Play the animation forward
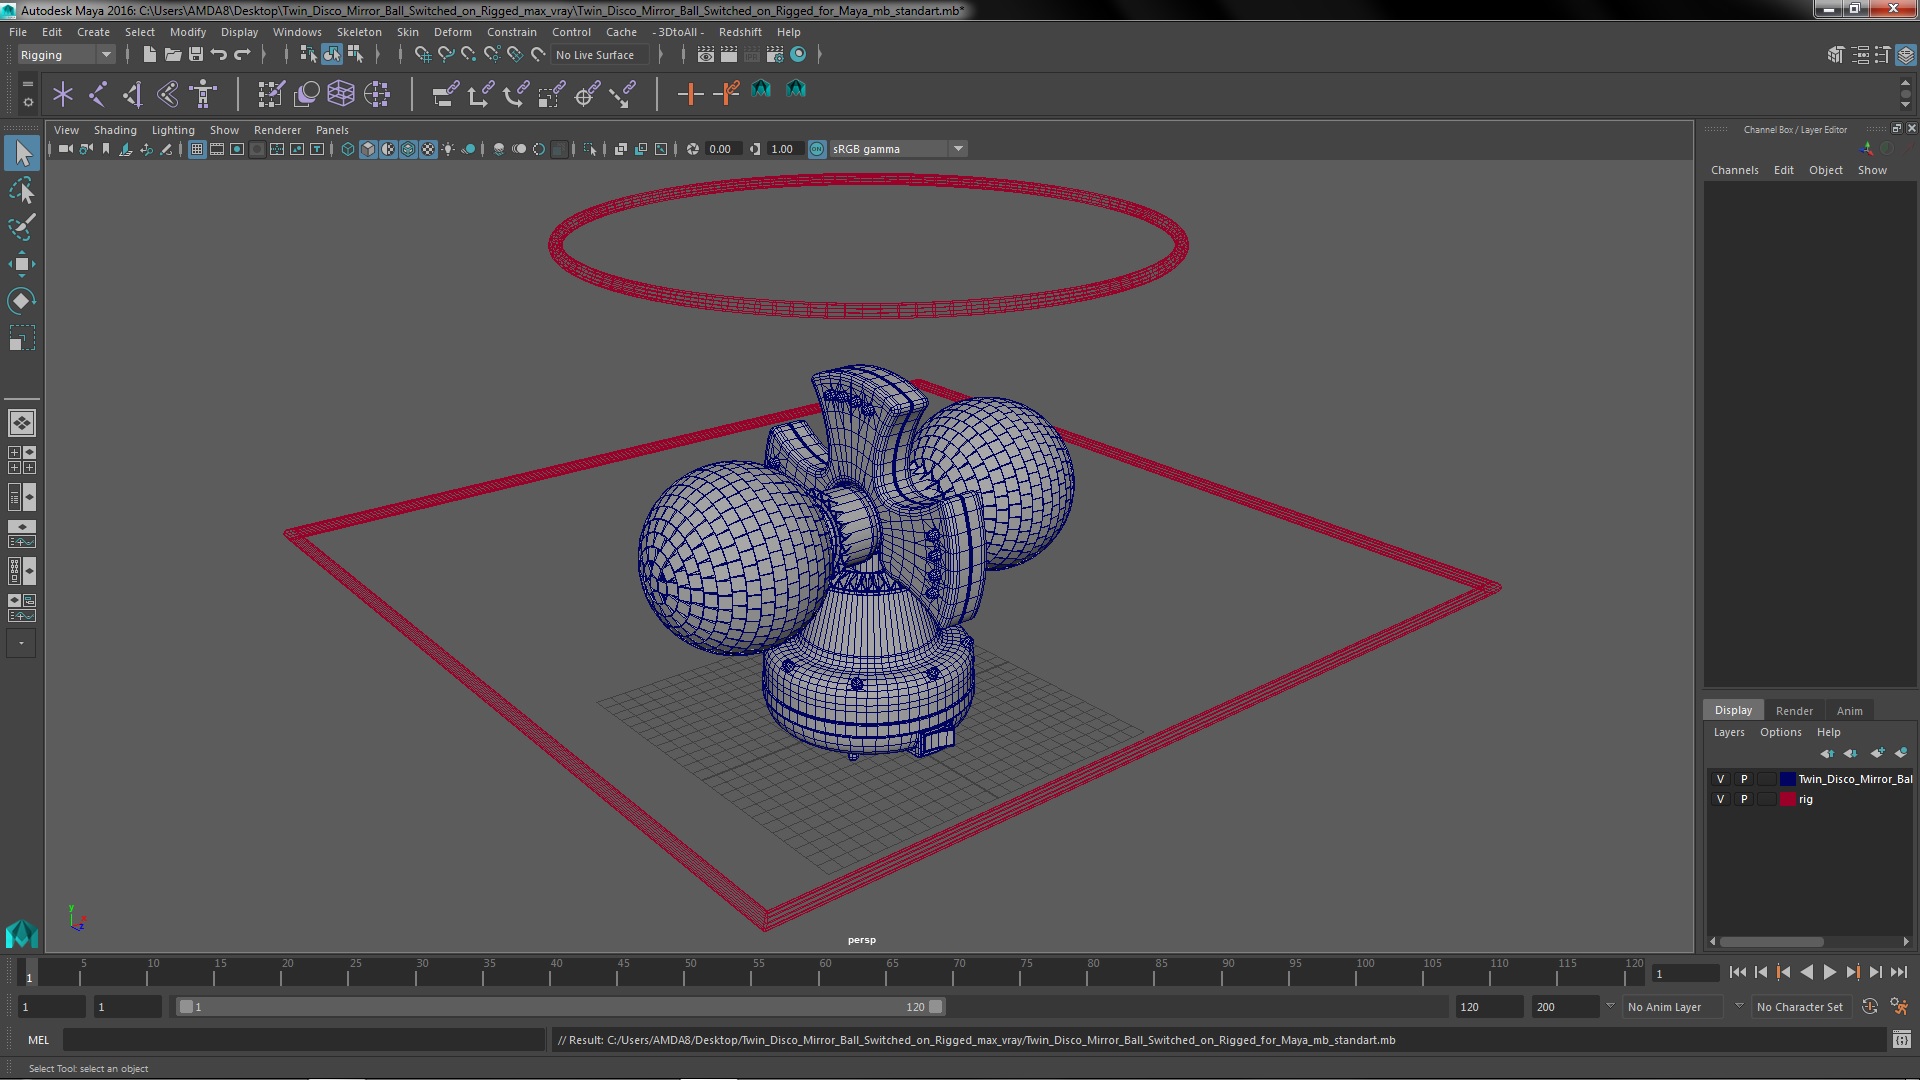 tap(1829, 972)
